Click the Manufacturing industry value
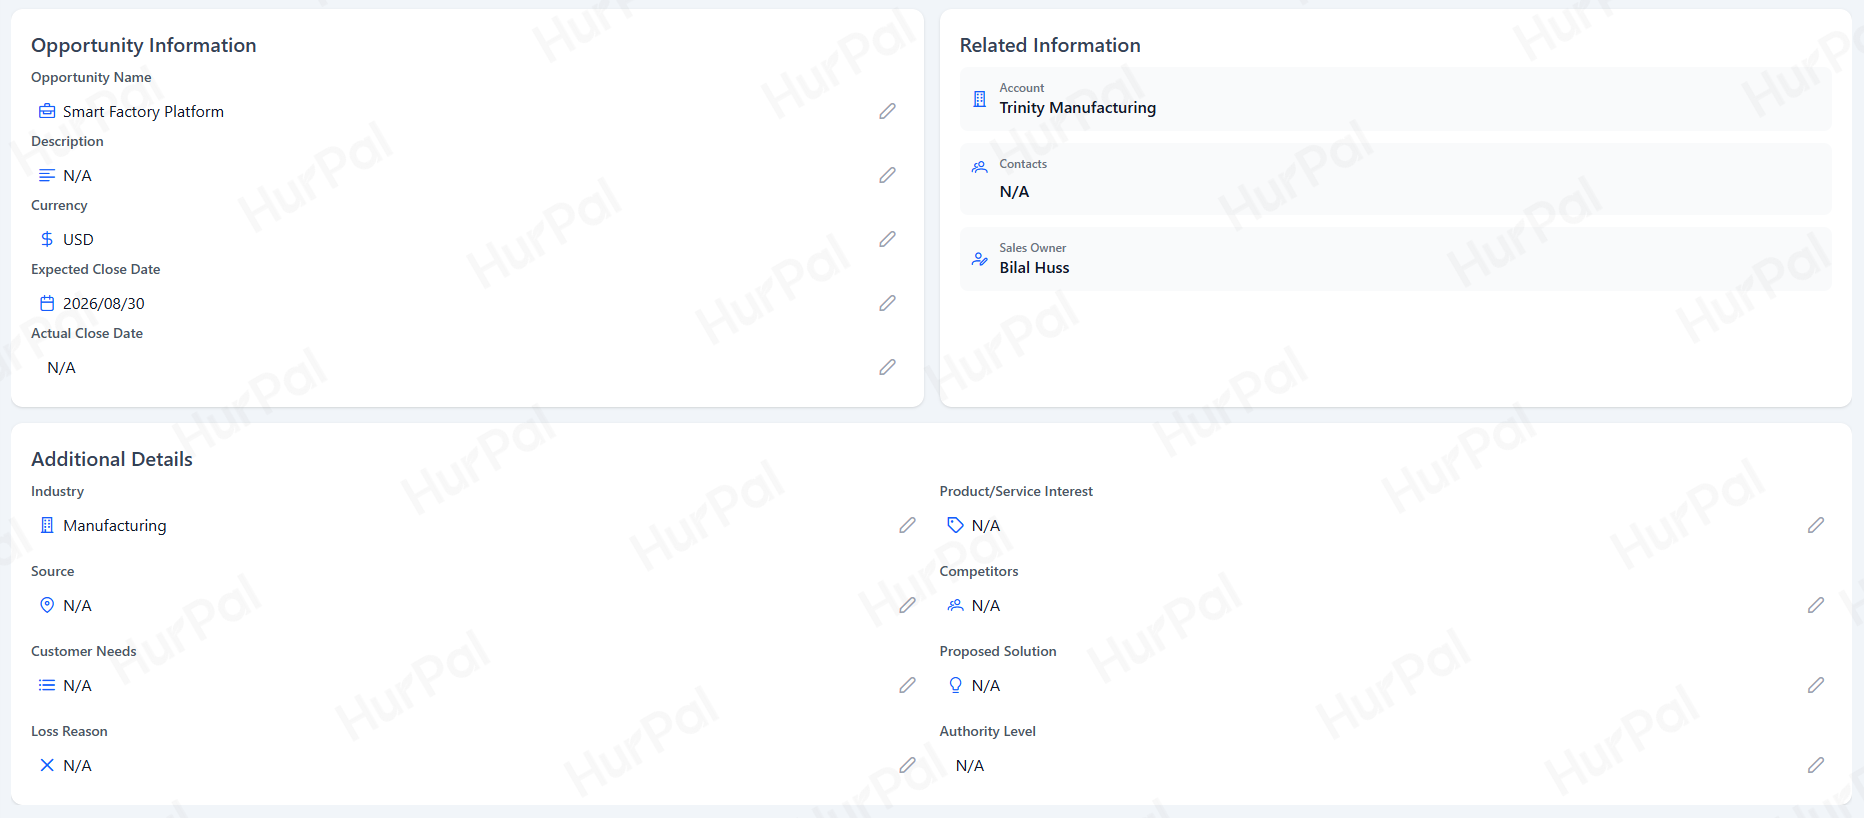Viewport: 1864px width, 818px height. [115, 525]
